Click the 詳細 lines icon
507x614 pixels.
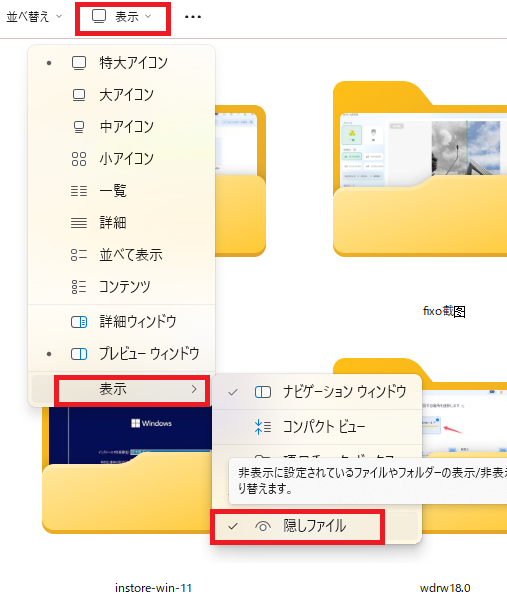(x=79, y=222)
